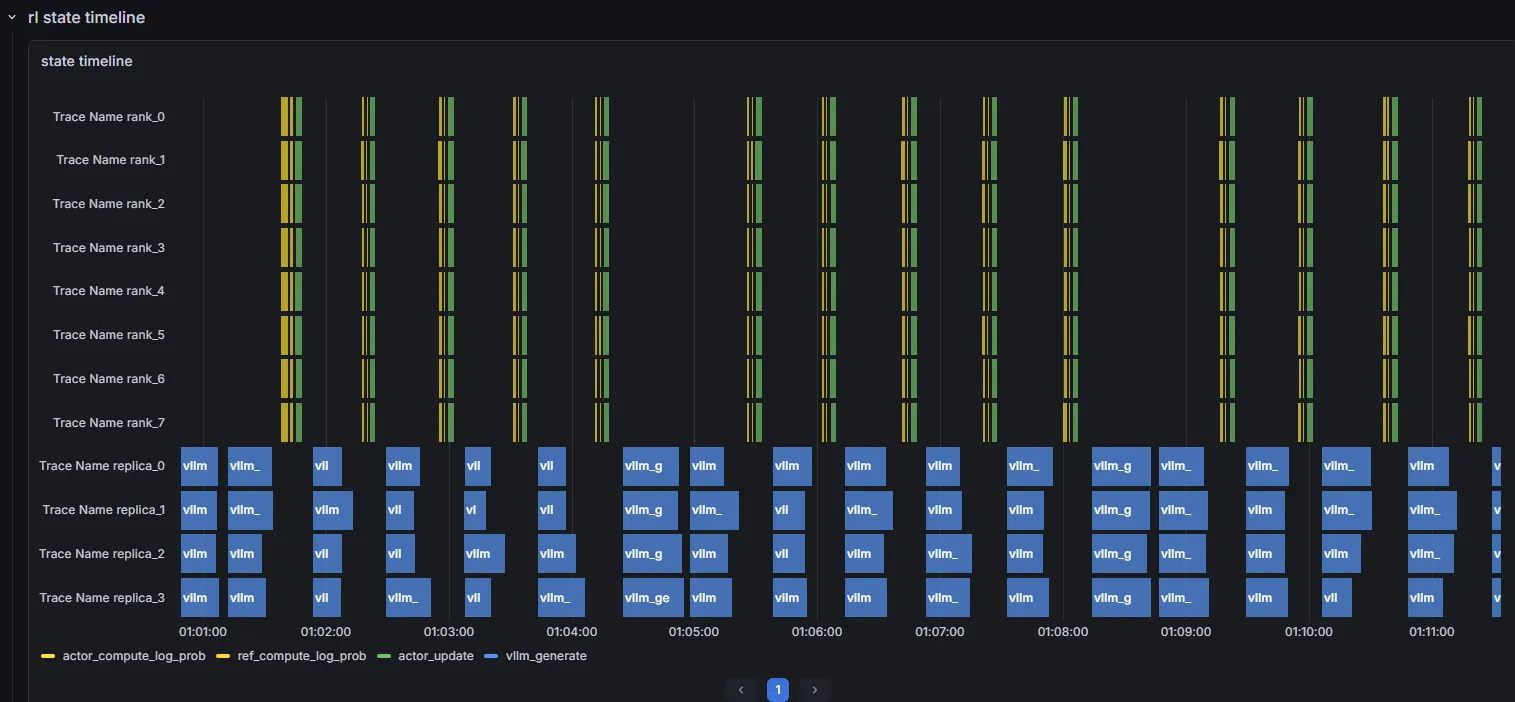Screen dimensions: 1515x702
Task: Click the rl state timeline row title
Action: 86,17
